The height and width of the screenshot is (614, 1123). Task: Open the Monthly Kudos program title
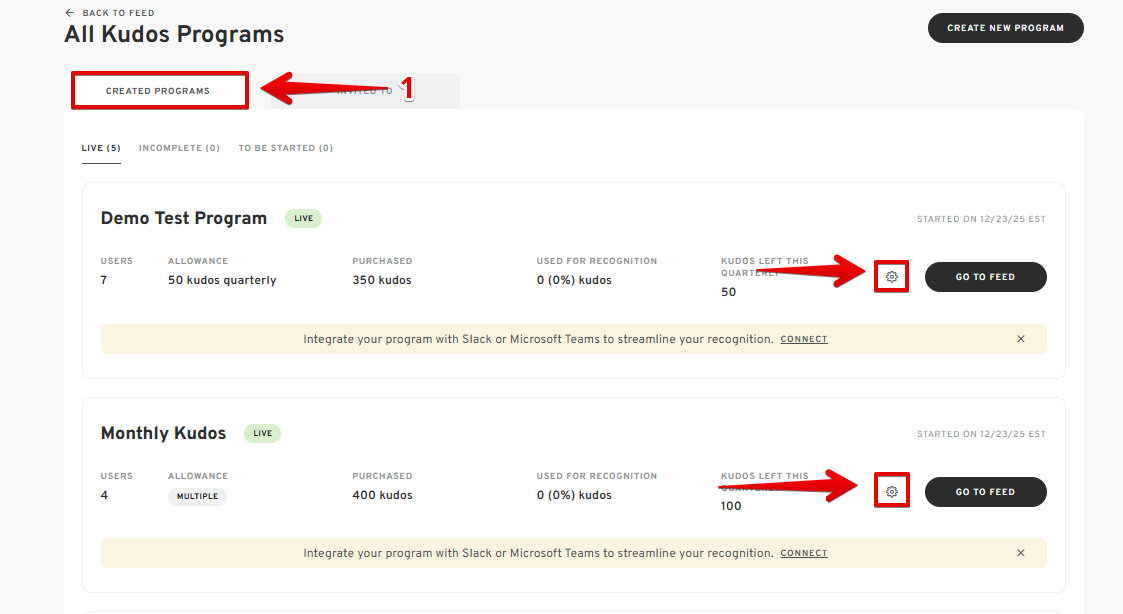pyautogui.click(x=163, y=433)
